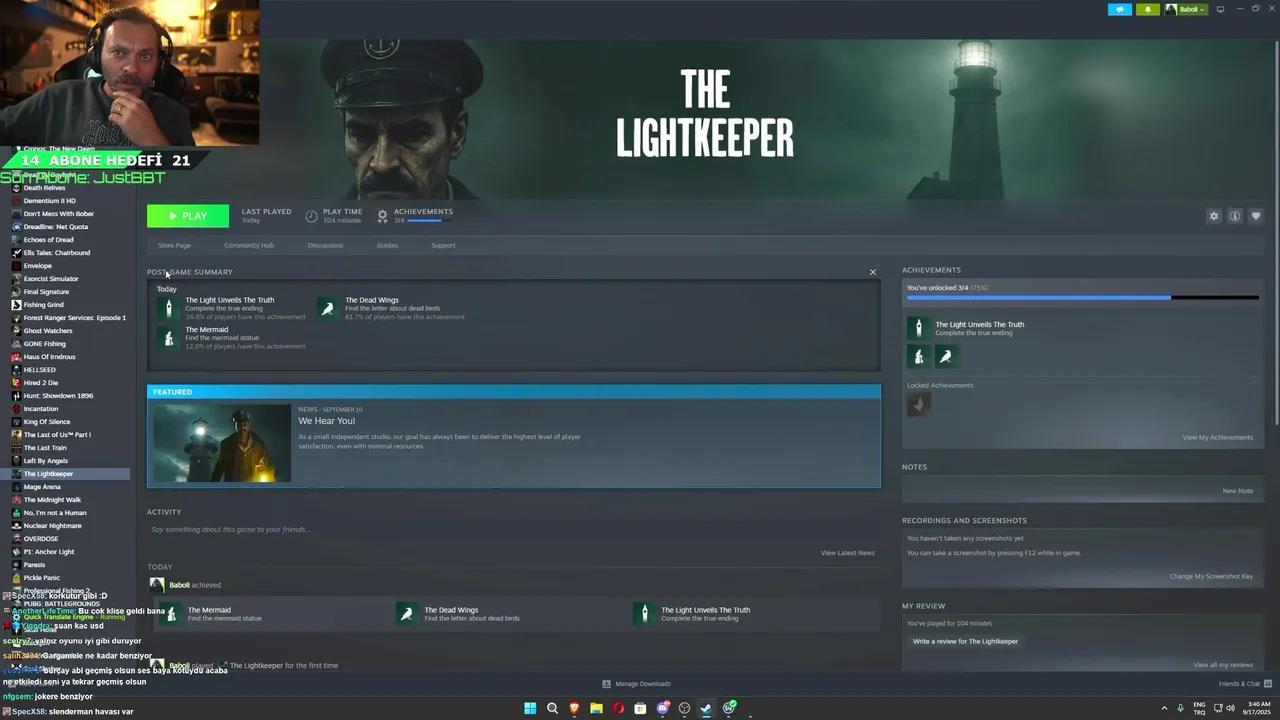1280x720 pixels.
Task: Close the Post-Game Summary panel
Action: [873, 272]
